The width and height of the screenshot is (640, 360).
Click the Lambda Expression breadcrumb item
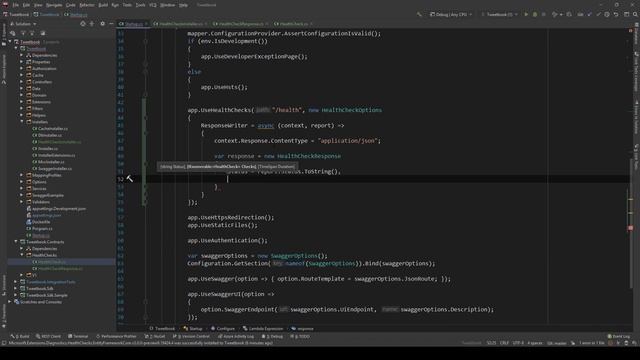pos(263,329)
